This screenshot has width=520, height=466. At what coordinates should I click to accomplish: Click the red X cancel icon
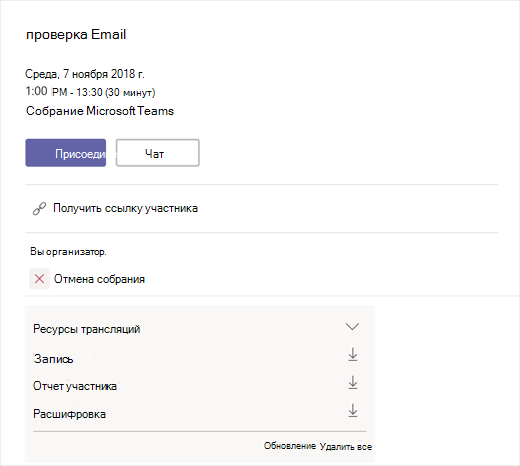[x=39, y=279]
